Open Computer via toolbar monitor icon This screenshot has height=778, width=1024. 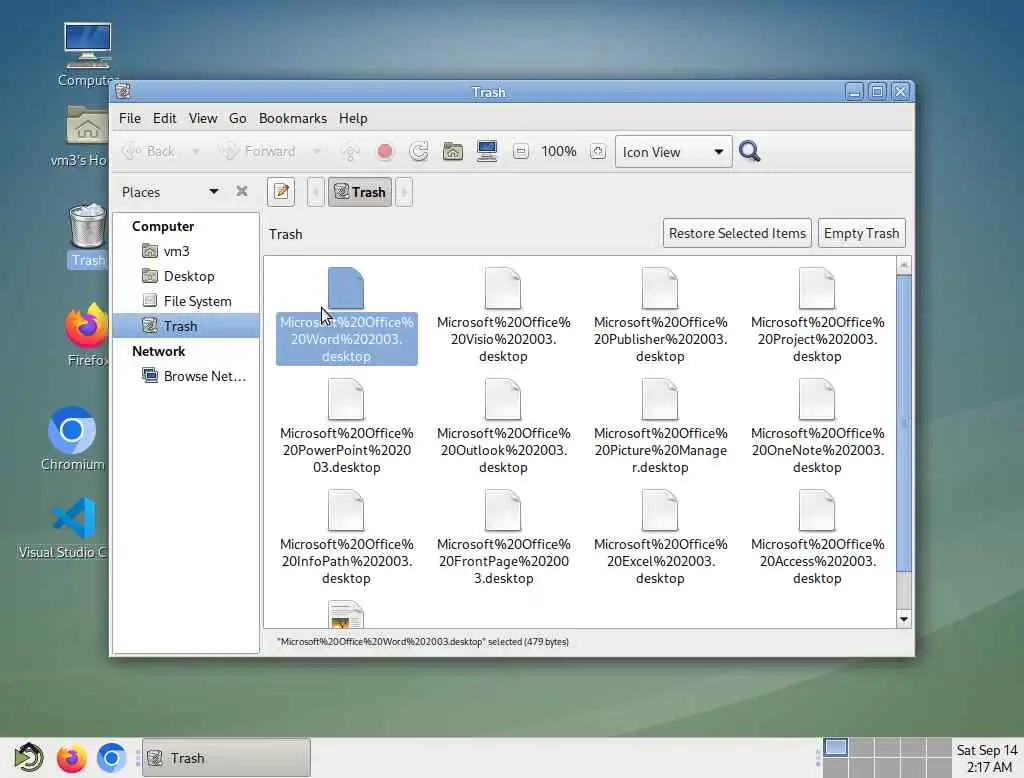[x=487, y=152]
